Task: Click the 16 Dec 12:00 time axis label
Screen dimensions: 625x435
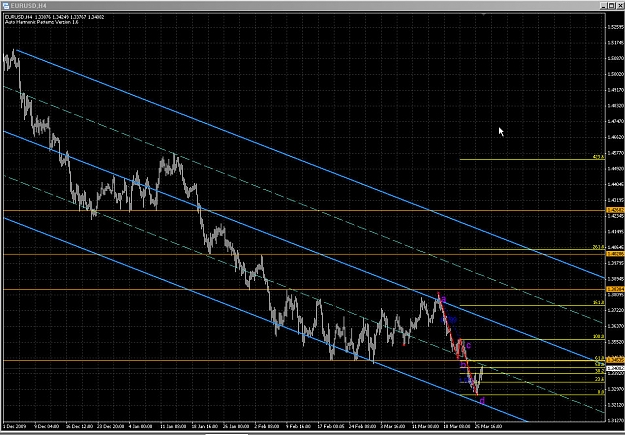Action: pyautogui.click(x=80, y=426)
